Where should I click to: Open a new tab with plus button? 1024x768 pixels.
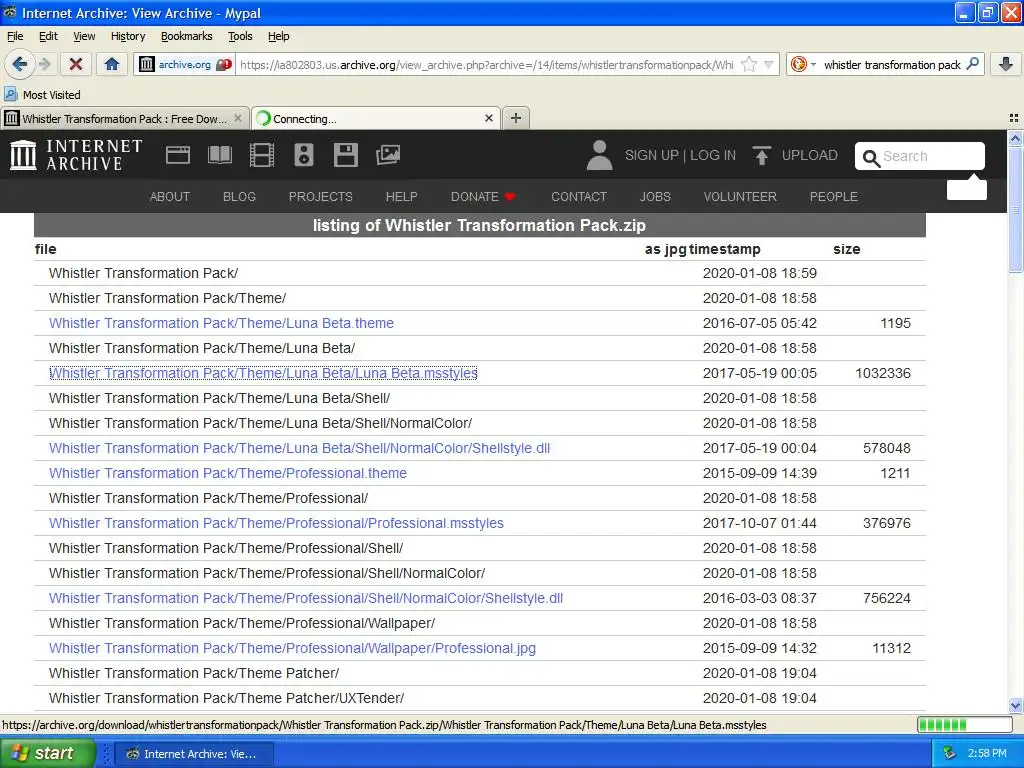(x=516, y=118)
